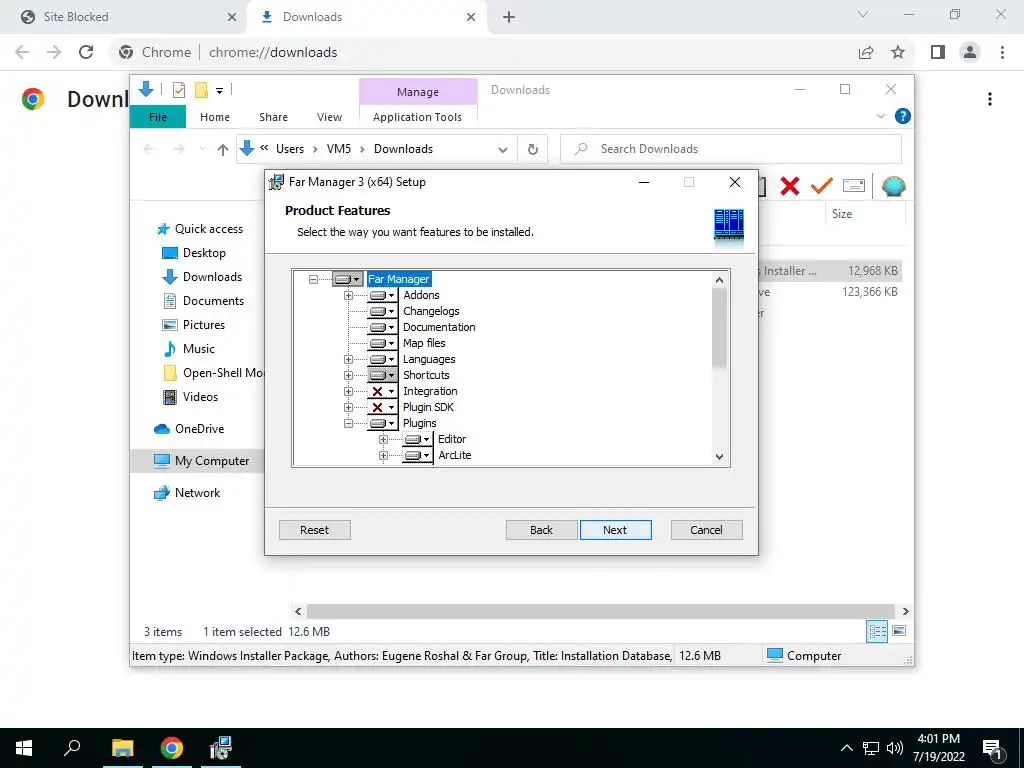The image size is (1024, 768).
Task: Open Far Manager feature install dropdown
Action: point(347,280)
